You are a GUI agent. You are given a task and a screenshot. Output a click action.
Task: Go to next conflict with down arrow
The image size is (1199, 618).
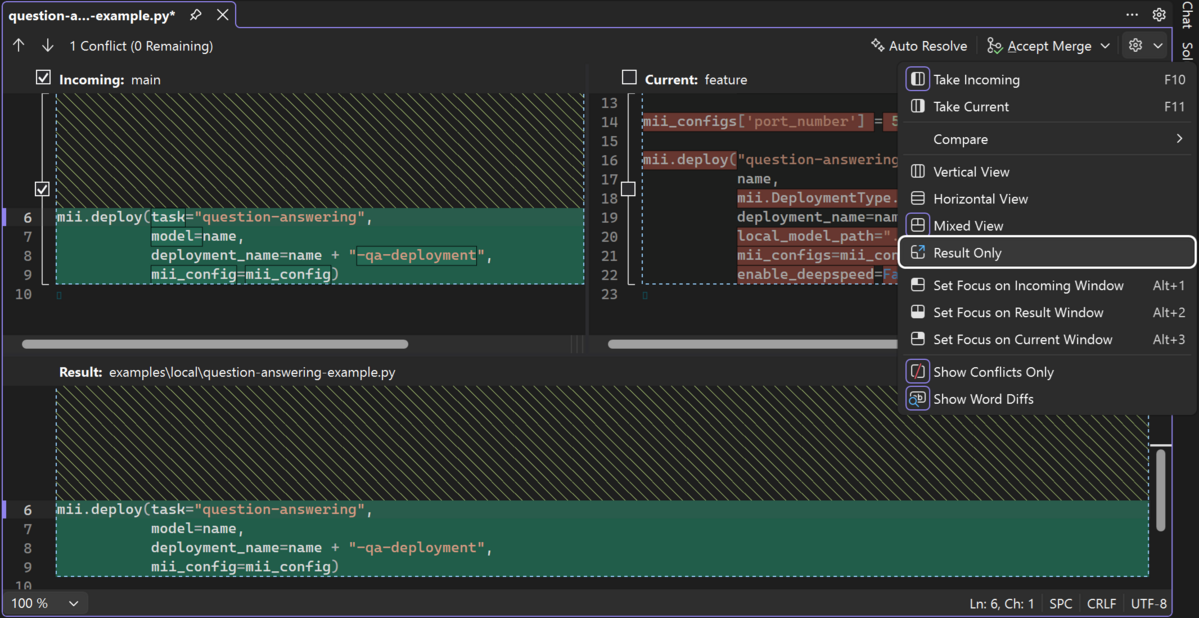(x=47, y=46)
